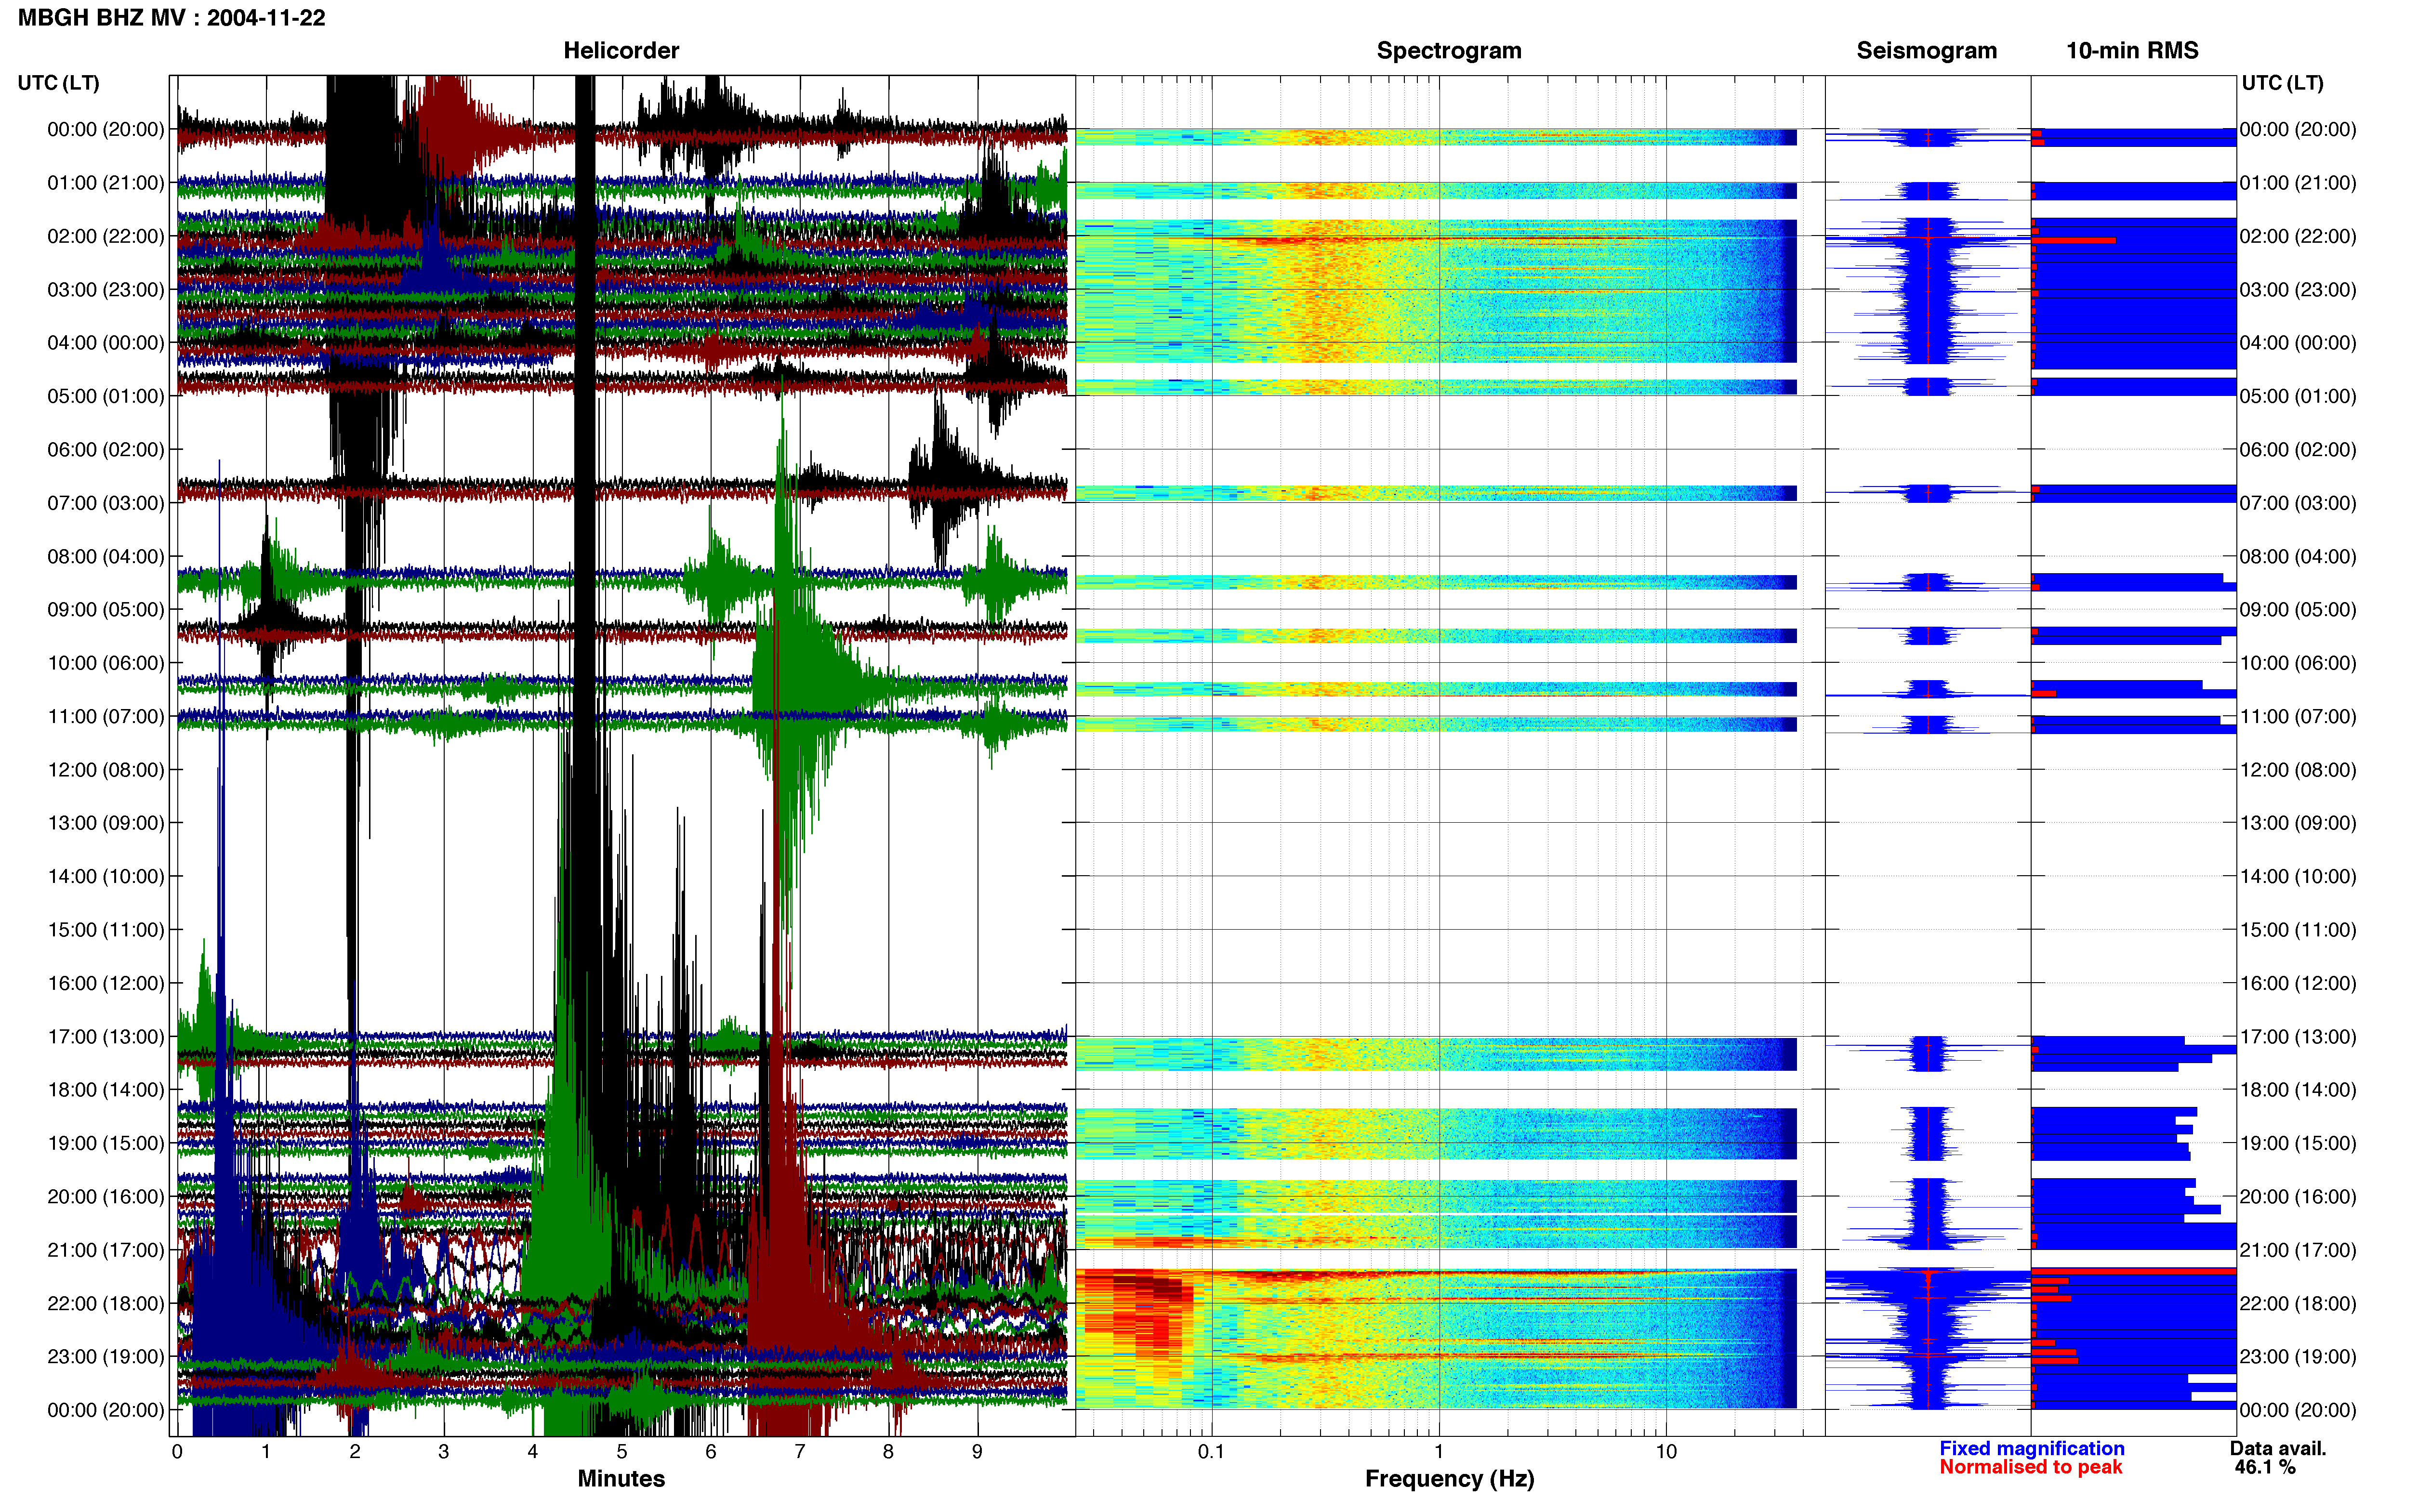Select the '46.1 %' data availability value

tap(2265, 1467)
